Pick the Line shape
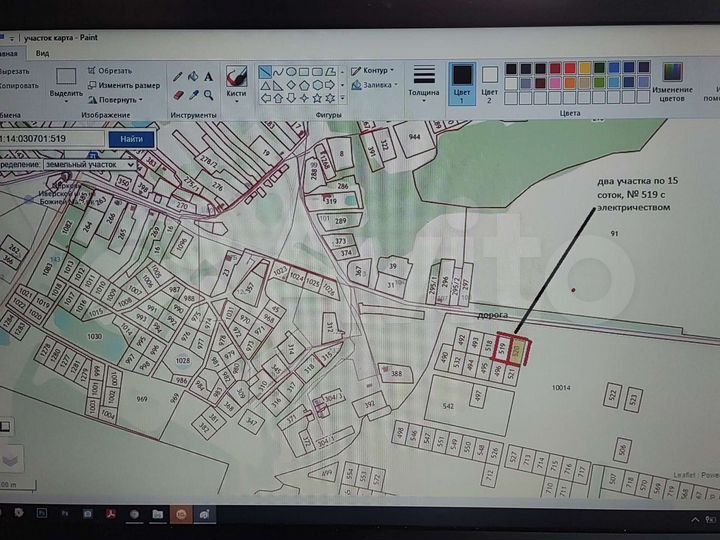This screenshot has width=720, height=540. click(x=264, y=72)
